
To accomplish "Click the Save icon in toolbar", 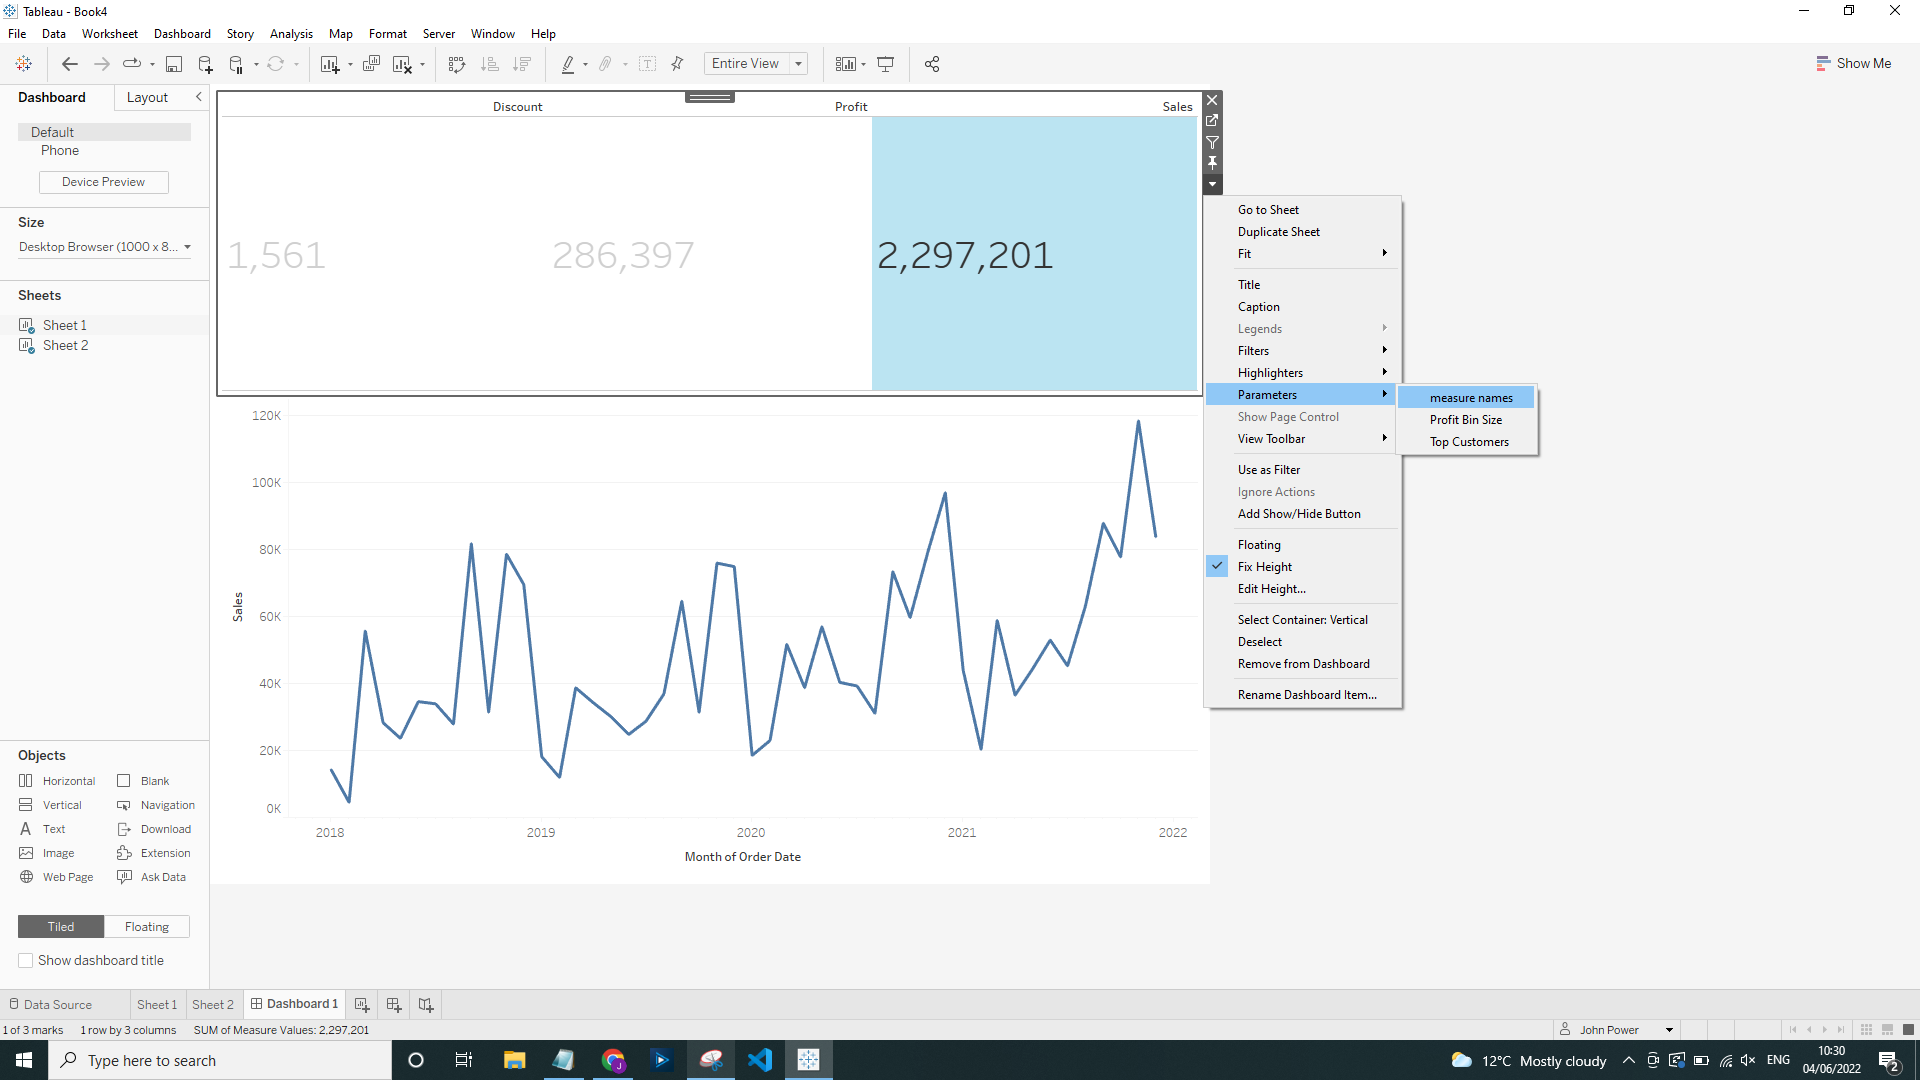I will (174, 64).
